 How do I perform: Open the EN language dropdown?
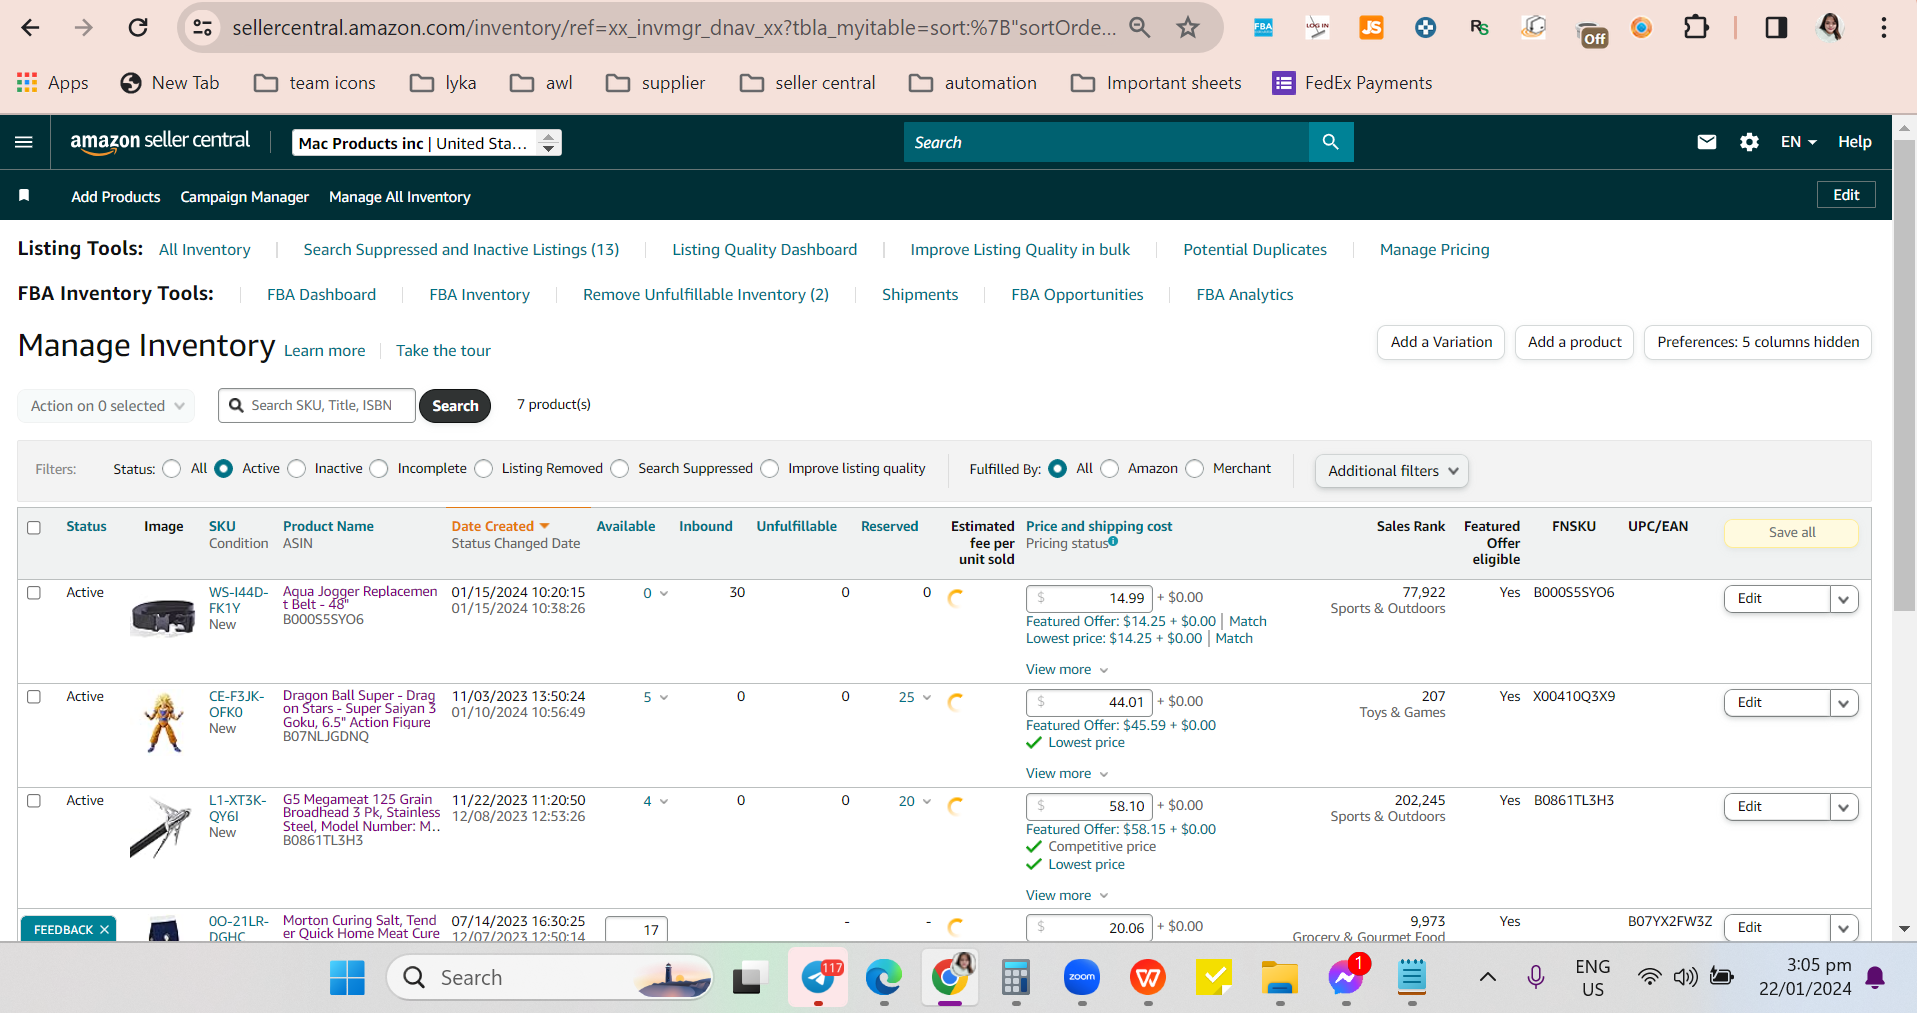pos(1798,142)
